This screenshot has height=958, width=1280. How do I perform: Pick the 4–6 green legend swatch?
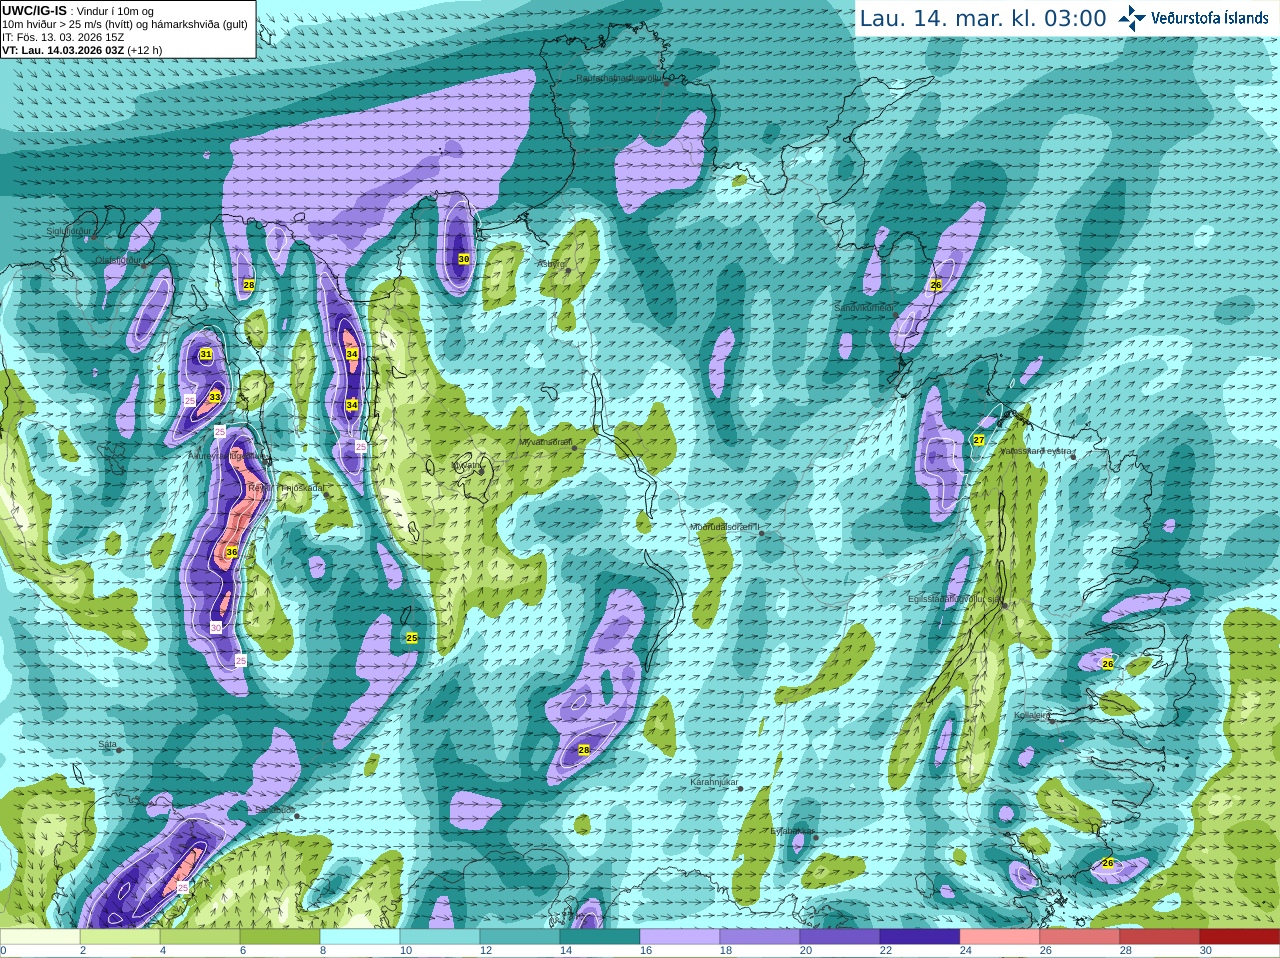coord(200,937)
